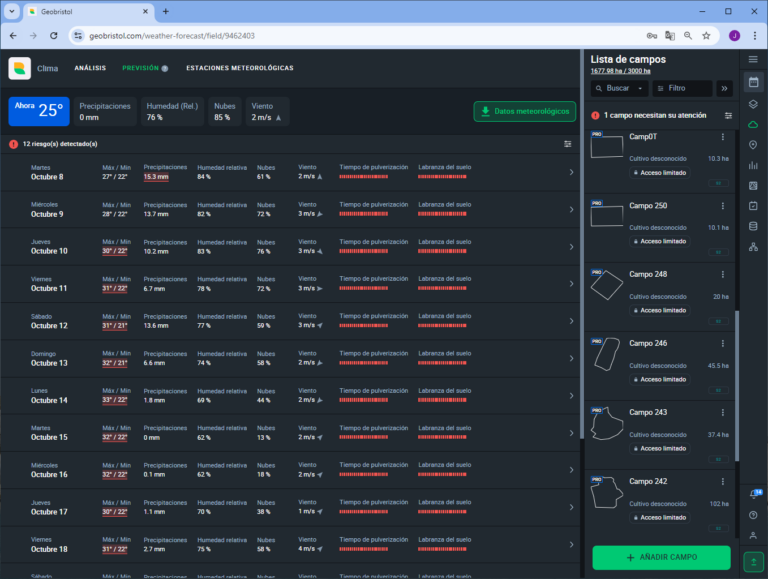
Task: Switch to the Análisis tab
Action: (x=90, y=68)
